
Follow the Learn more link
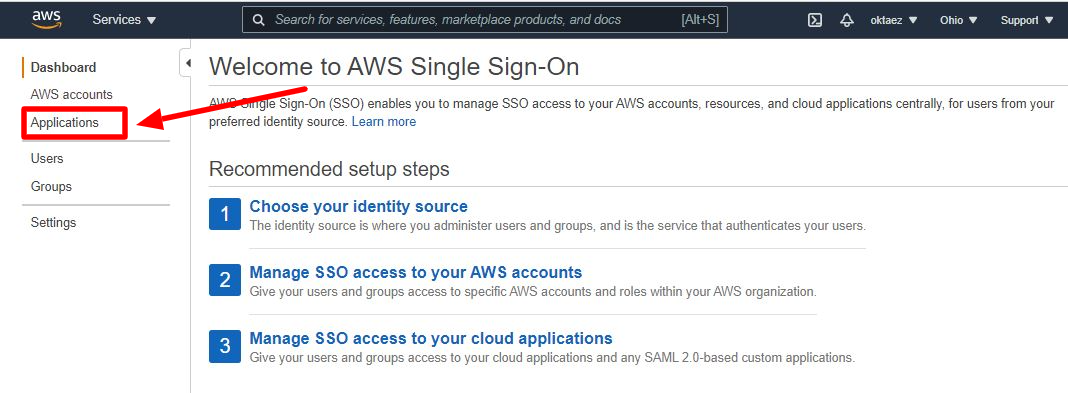(383, 122)
